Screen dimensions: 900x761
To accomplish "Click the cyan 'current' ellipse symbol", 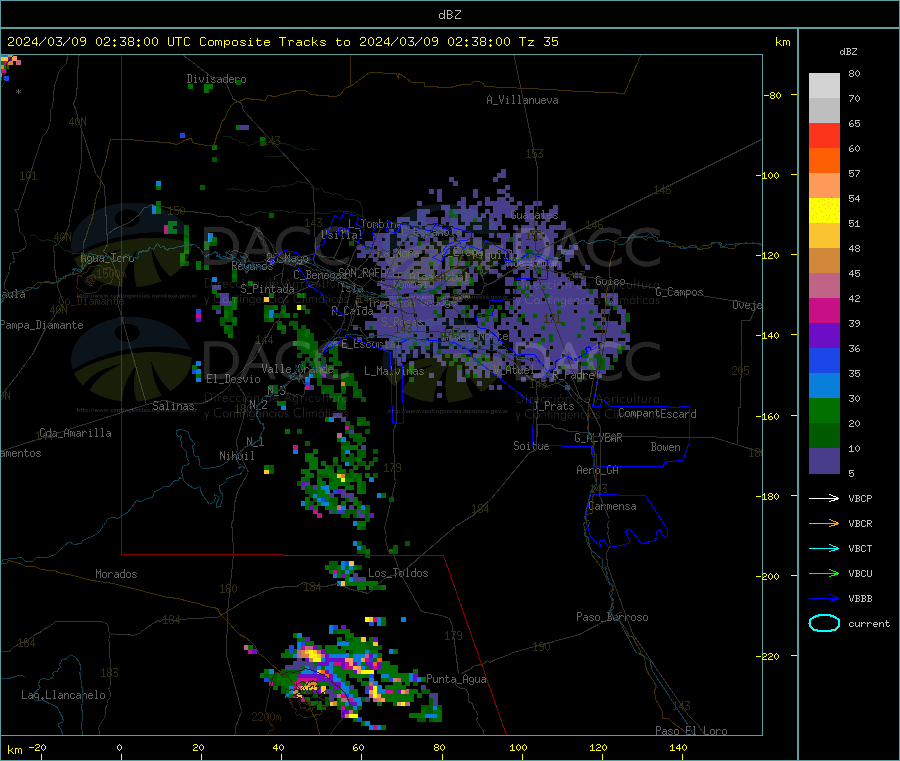I will [824, 623].
